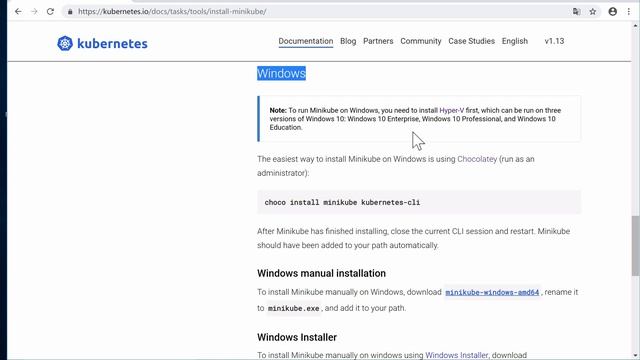
Task: Bookmark this page with the star icon
Action: click(x=593, y=11)
